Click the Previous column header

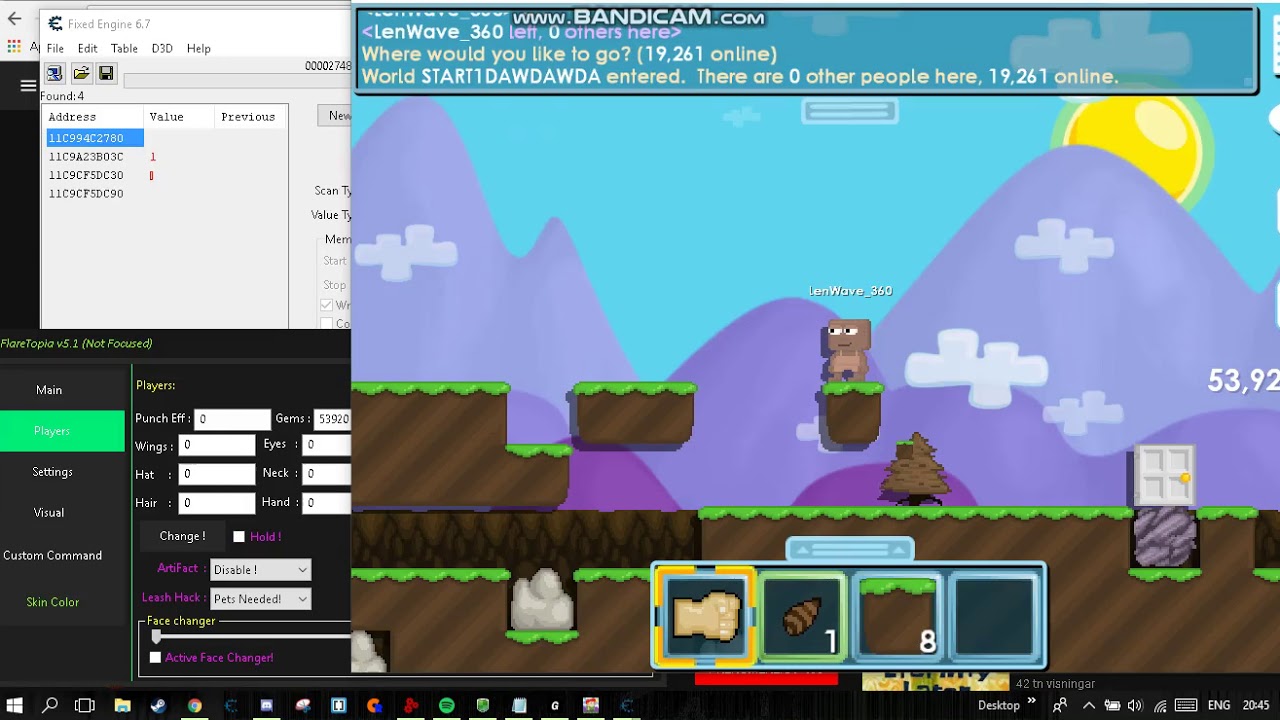tap(250, 117)
